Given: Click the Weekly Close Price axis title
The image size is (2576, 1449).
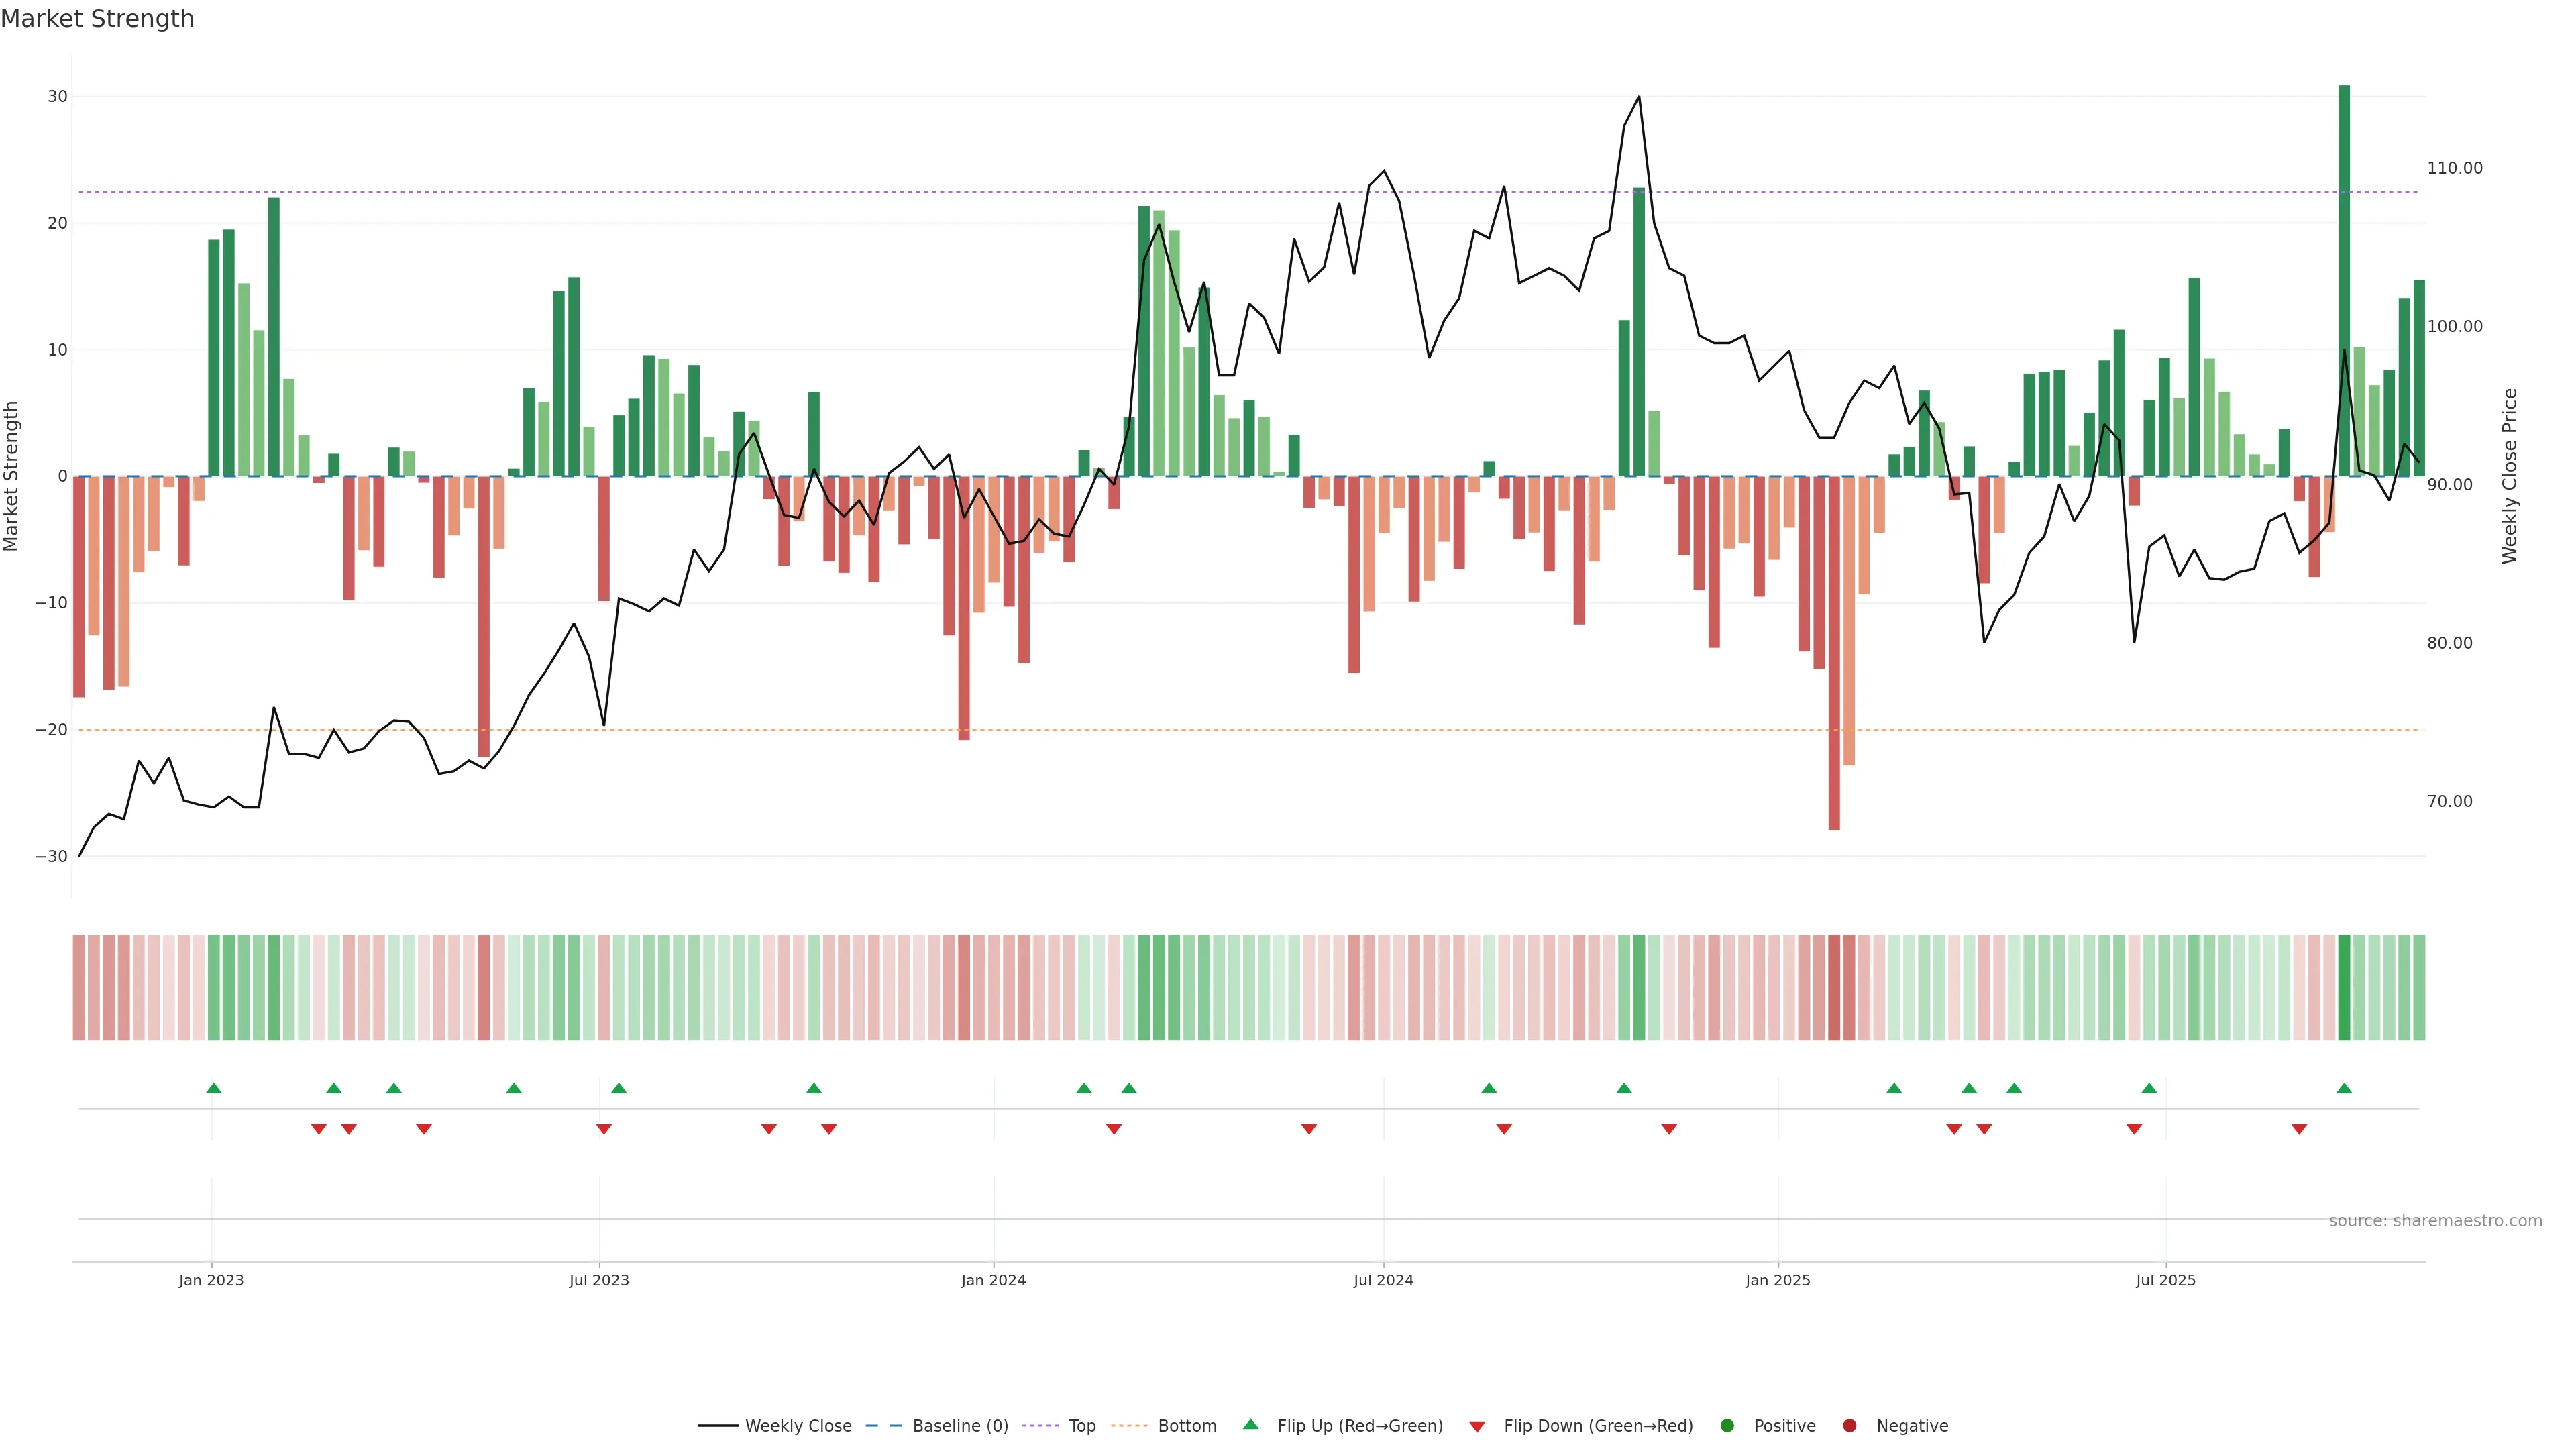Looking at the screenshot, I should pyautogui.click(x=2510, y=476).
